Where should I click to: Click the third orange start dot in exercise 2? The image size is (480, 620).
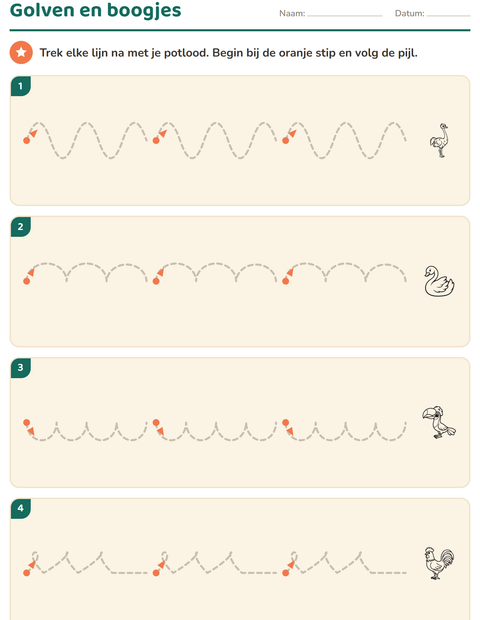285,281
